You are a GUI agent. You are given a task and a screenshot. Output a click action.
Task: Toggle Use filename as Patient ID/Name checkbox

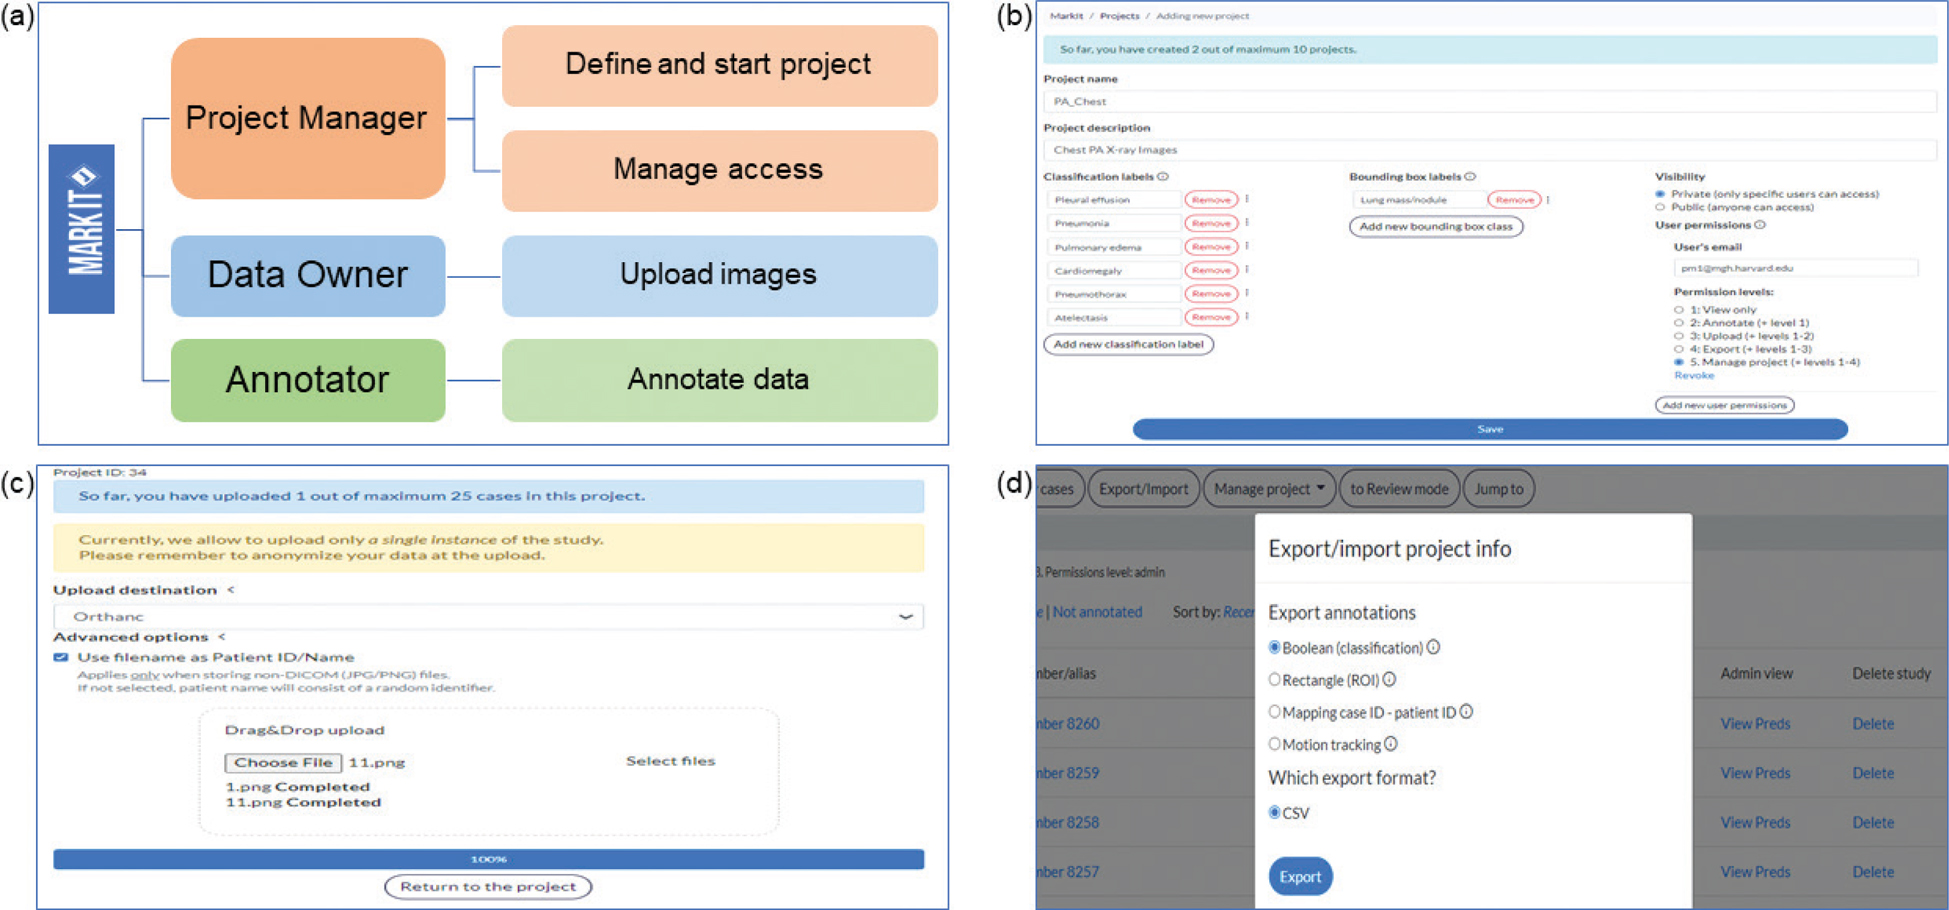(61, 657)
